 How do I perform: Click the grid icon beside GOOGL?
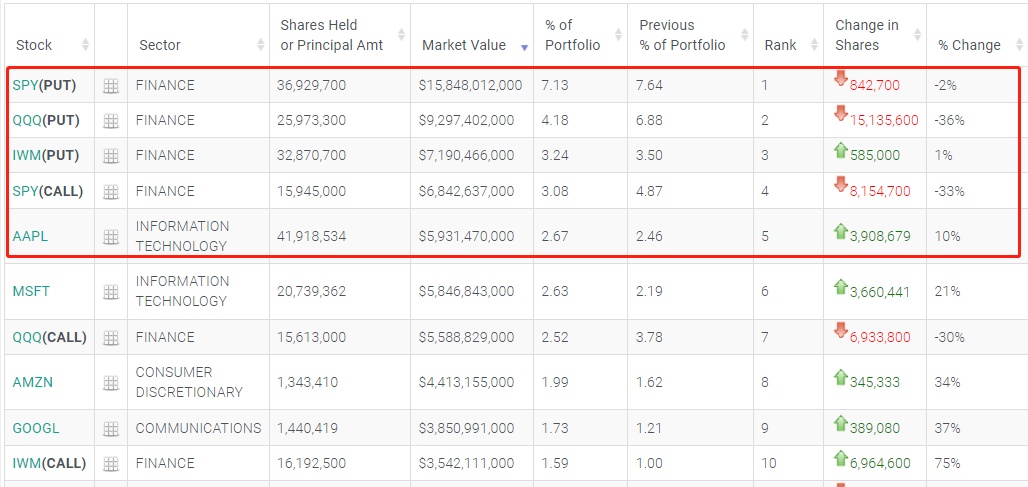click(111, 429)
